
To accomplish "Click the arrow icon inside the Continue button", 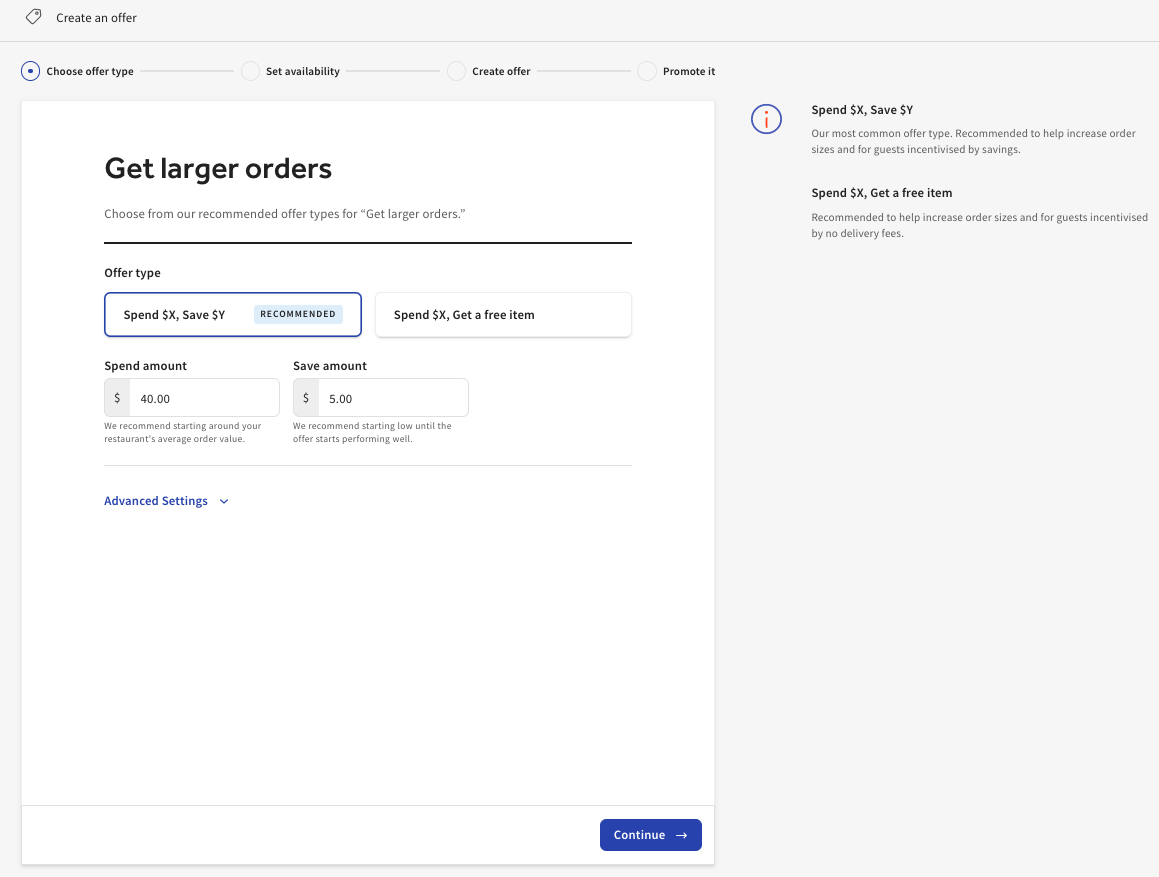I will tap(679, 835).
